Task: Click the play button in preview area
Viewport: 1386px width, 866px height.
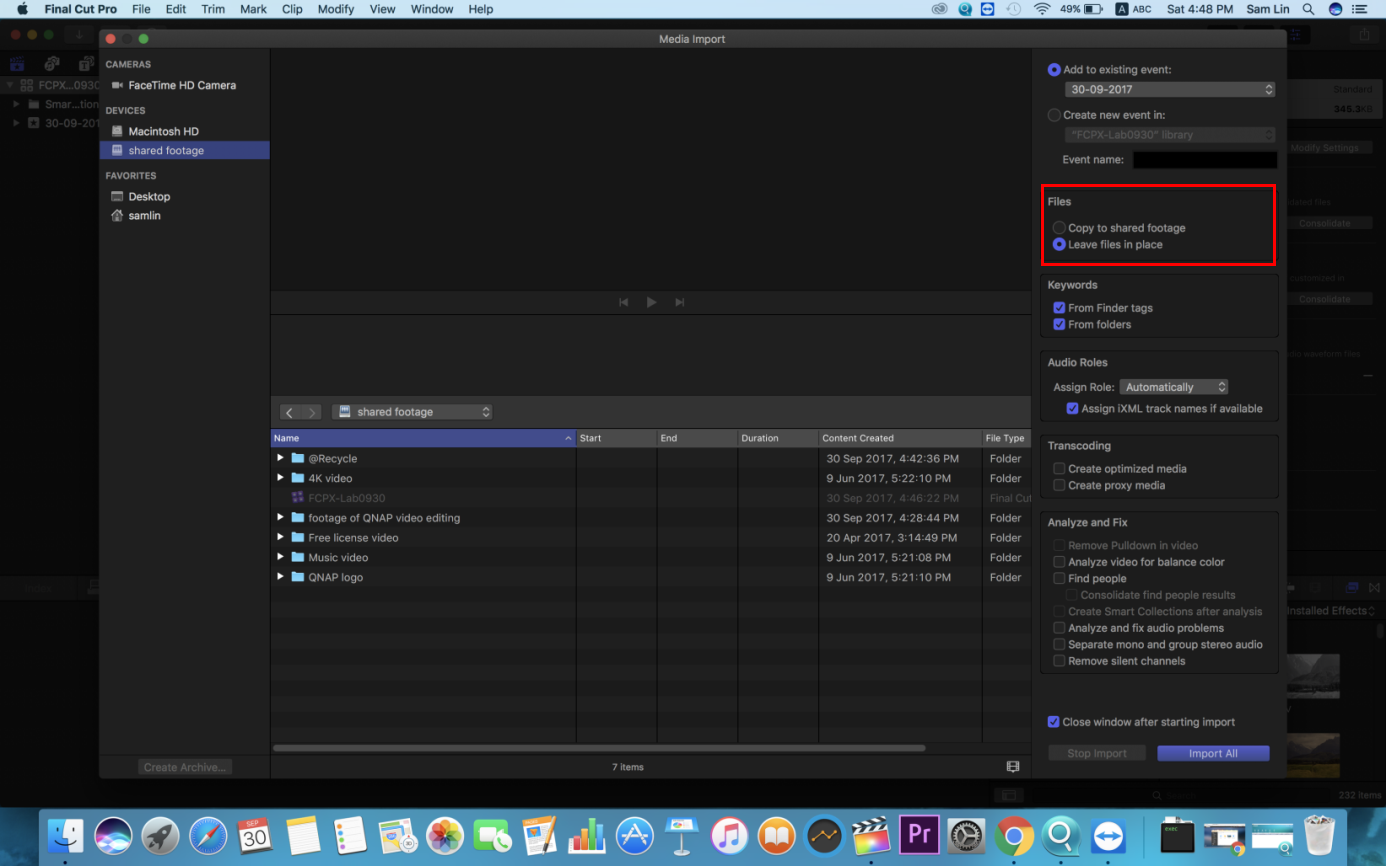Action: [651, 302]
